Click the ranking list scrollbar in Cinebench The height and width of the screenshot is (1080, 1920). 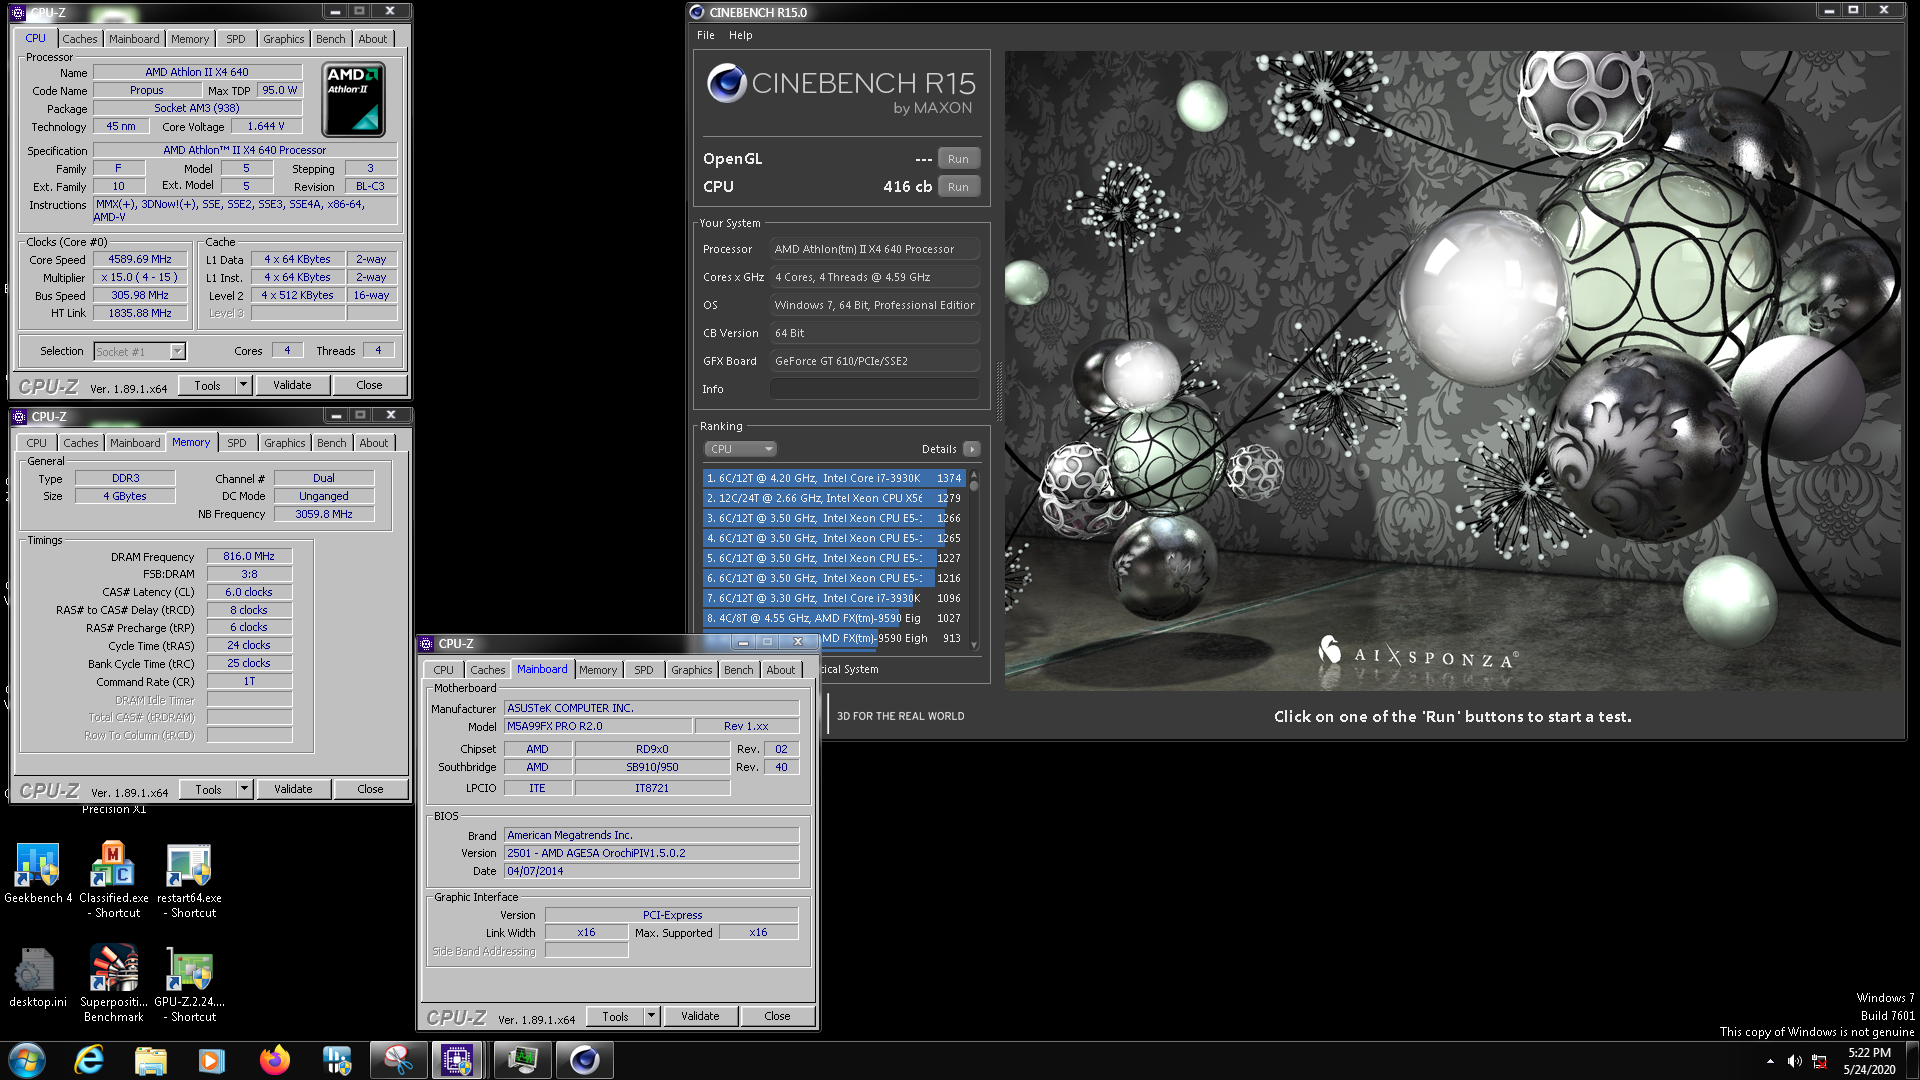coord(973,560)
